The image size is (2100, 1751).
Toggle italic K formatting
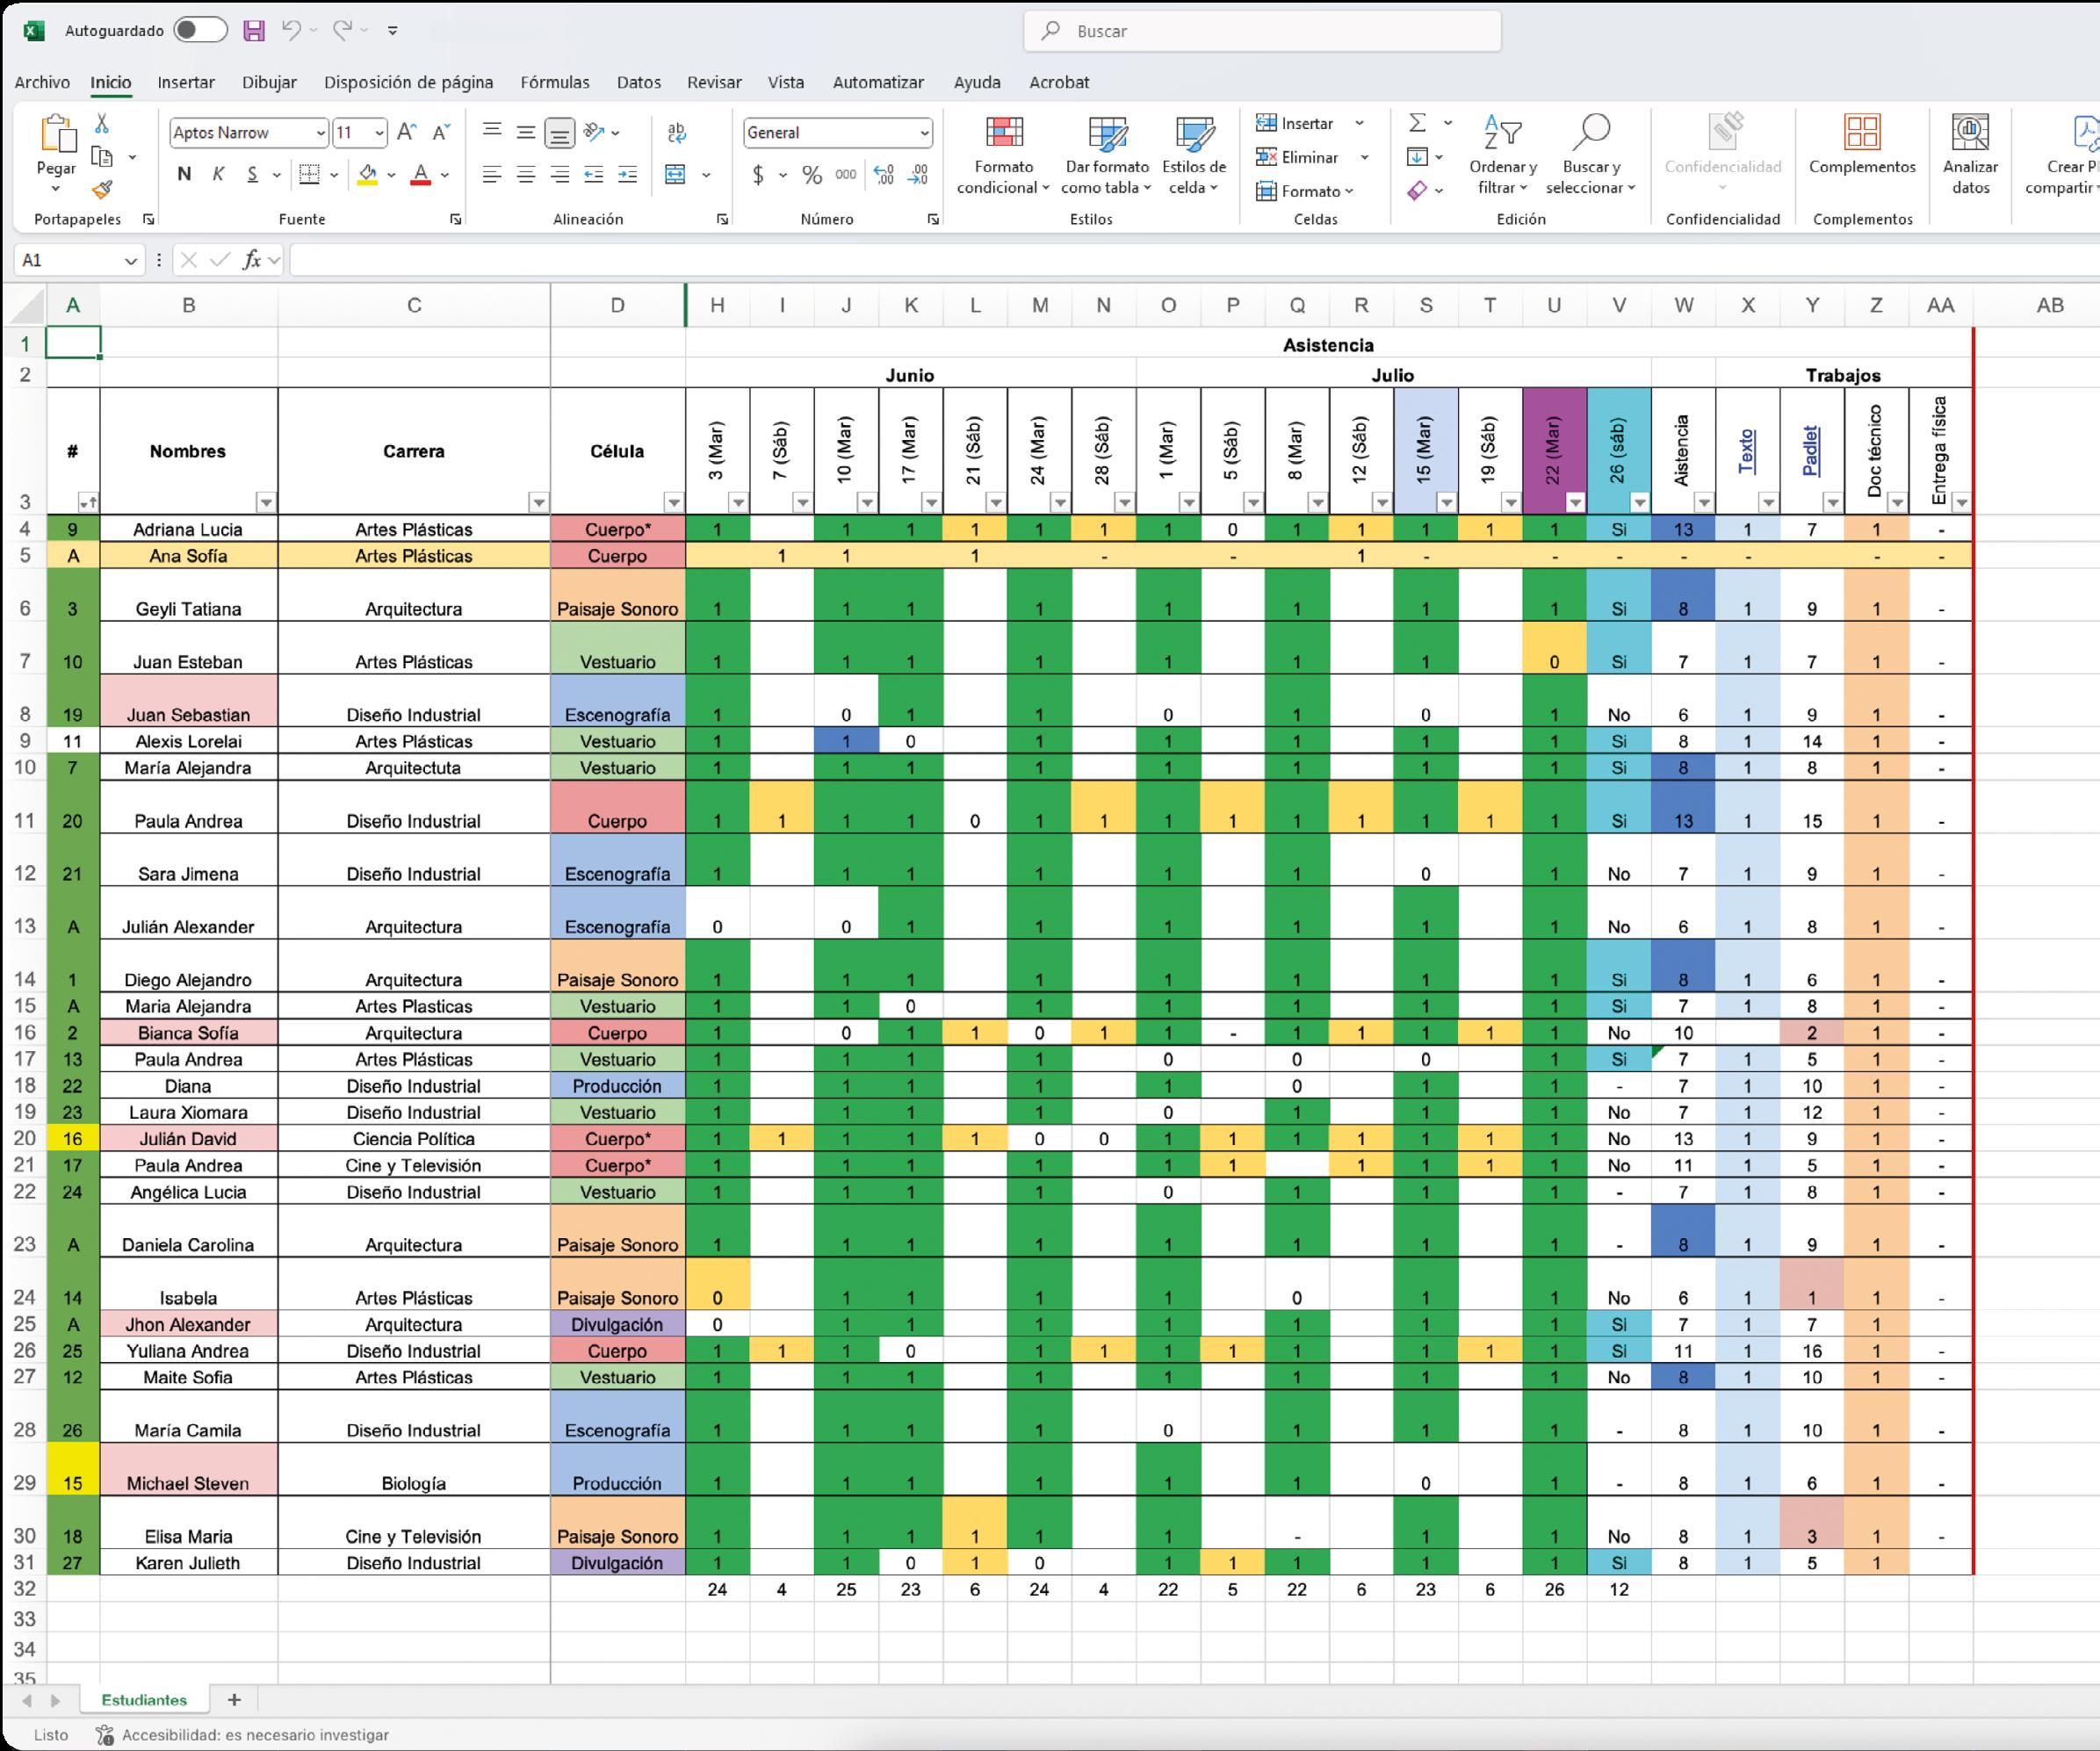pyautogui.click(x=218, y=175)
